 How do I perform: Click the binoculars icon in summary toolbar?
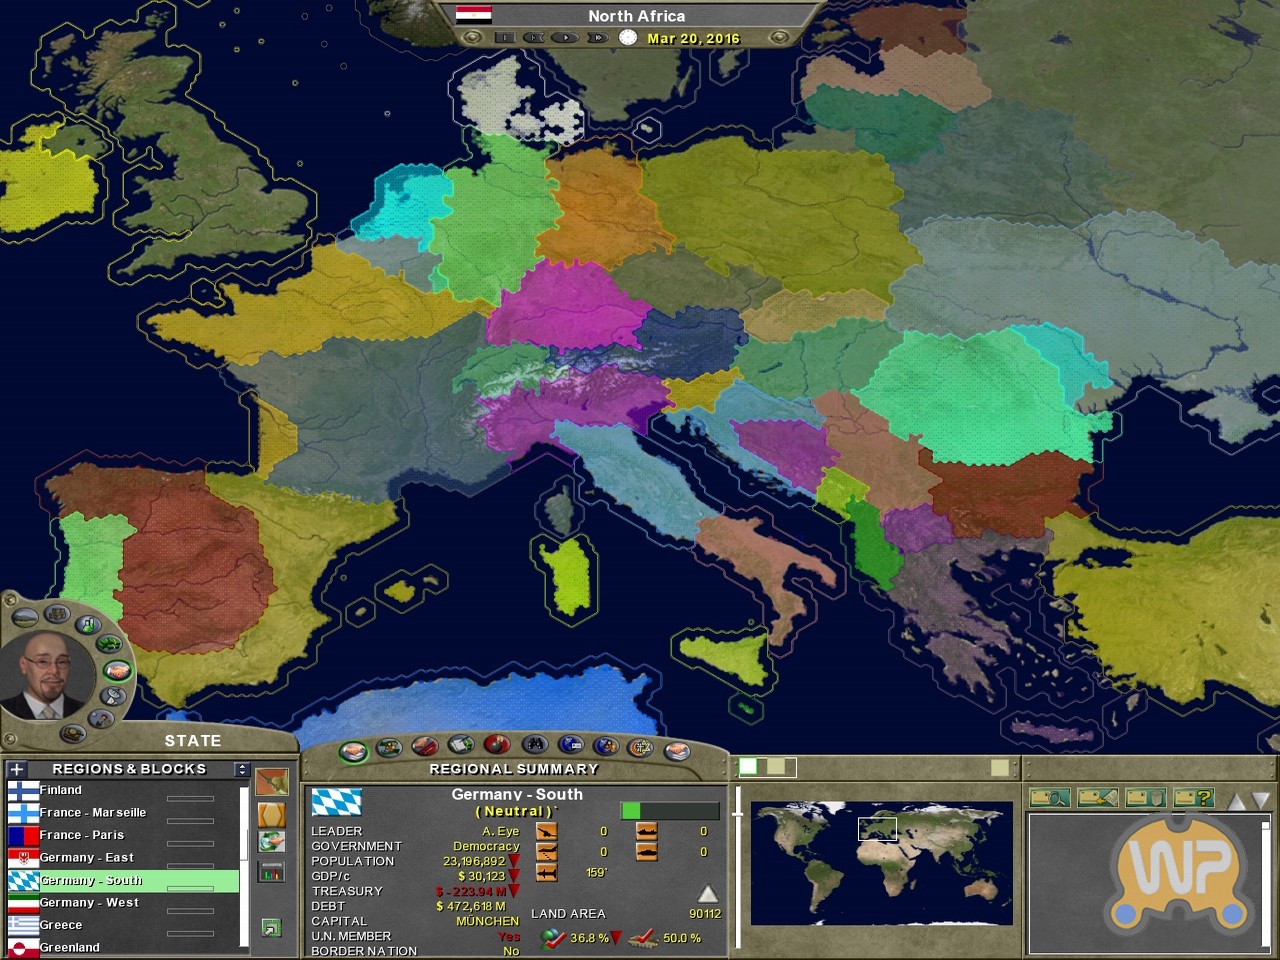pyautogui.click(x=534, y=745)
